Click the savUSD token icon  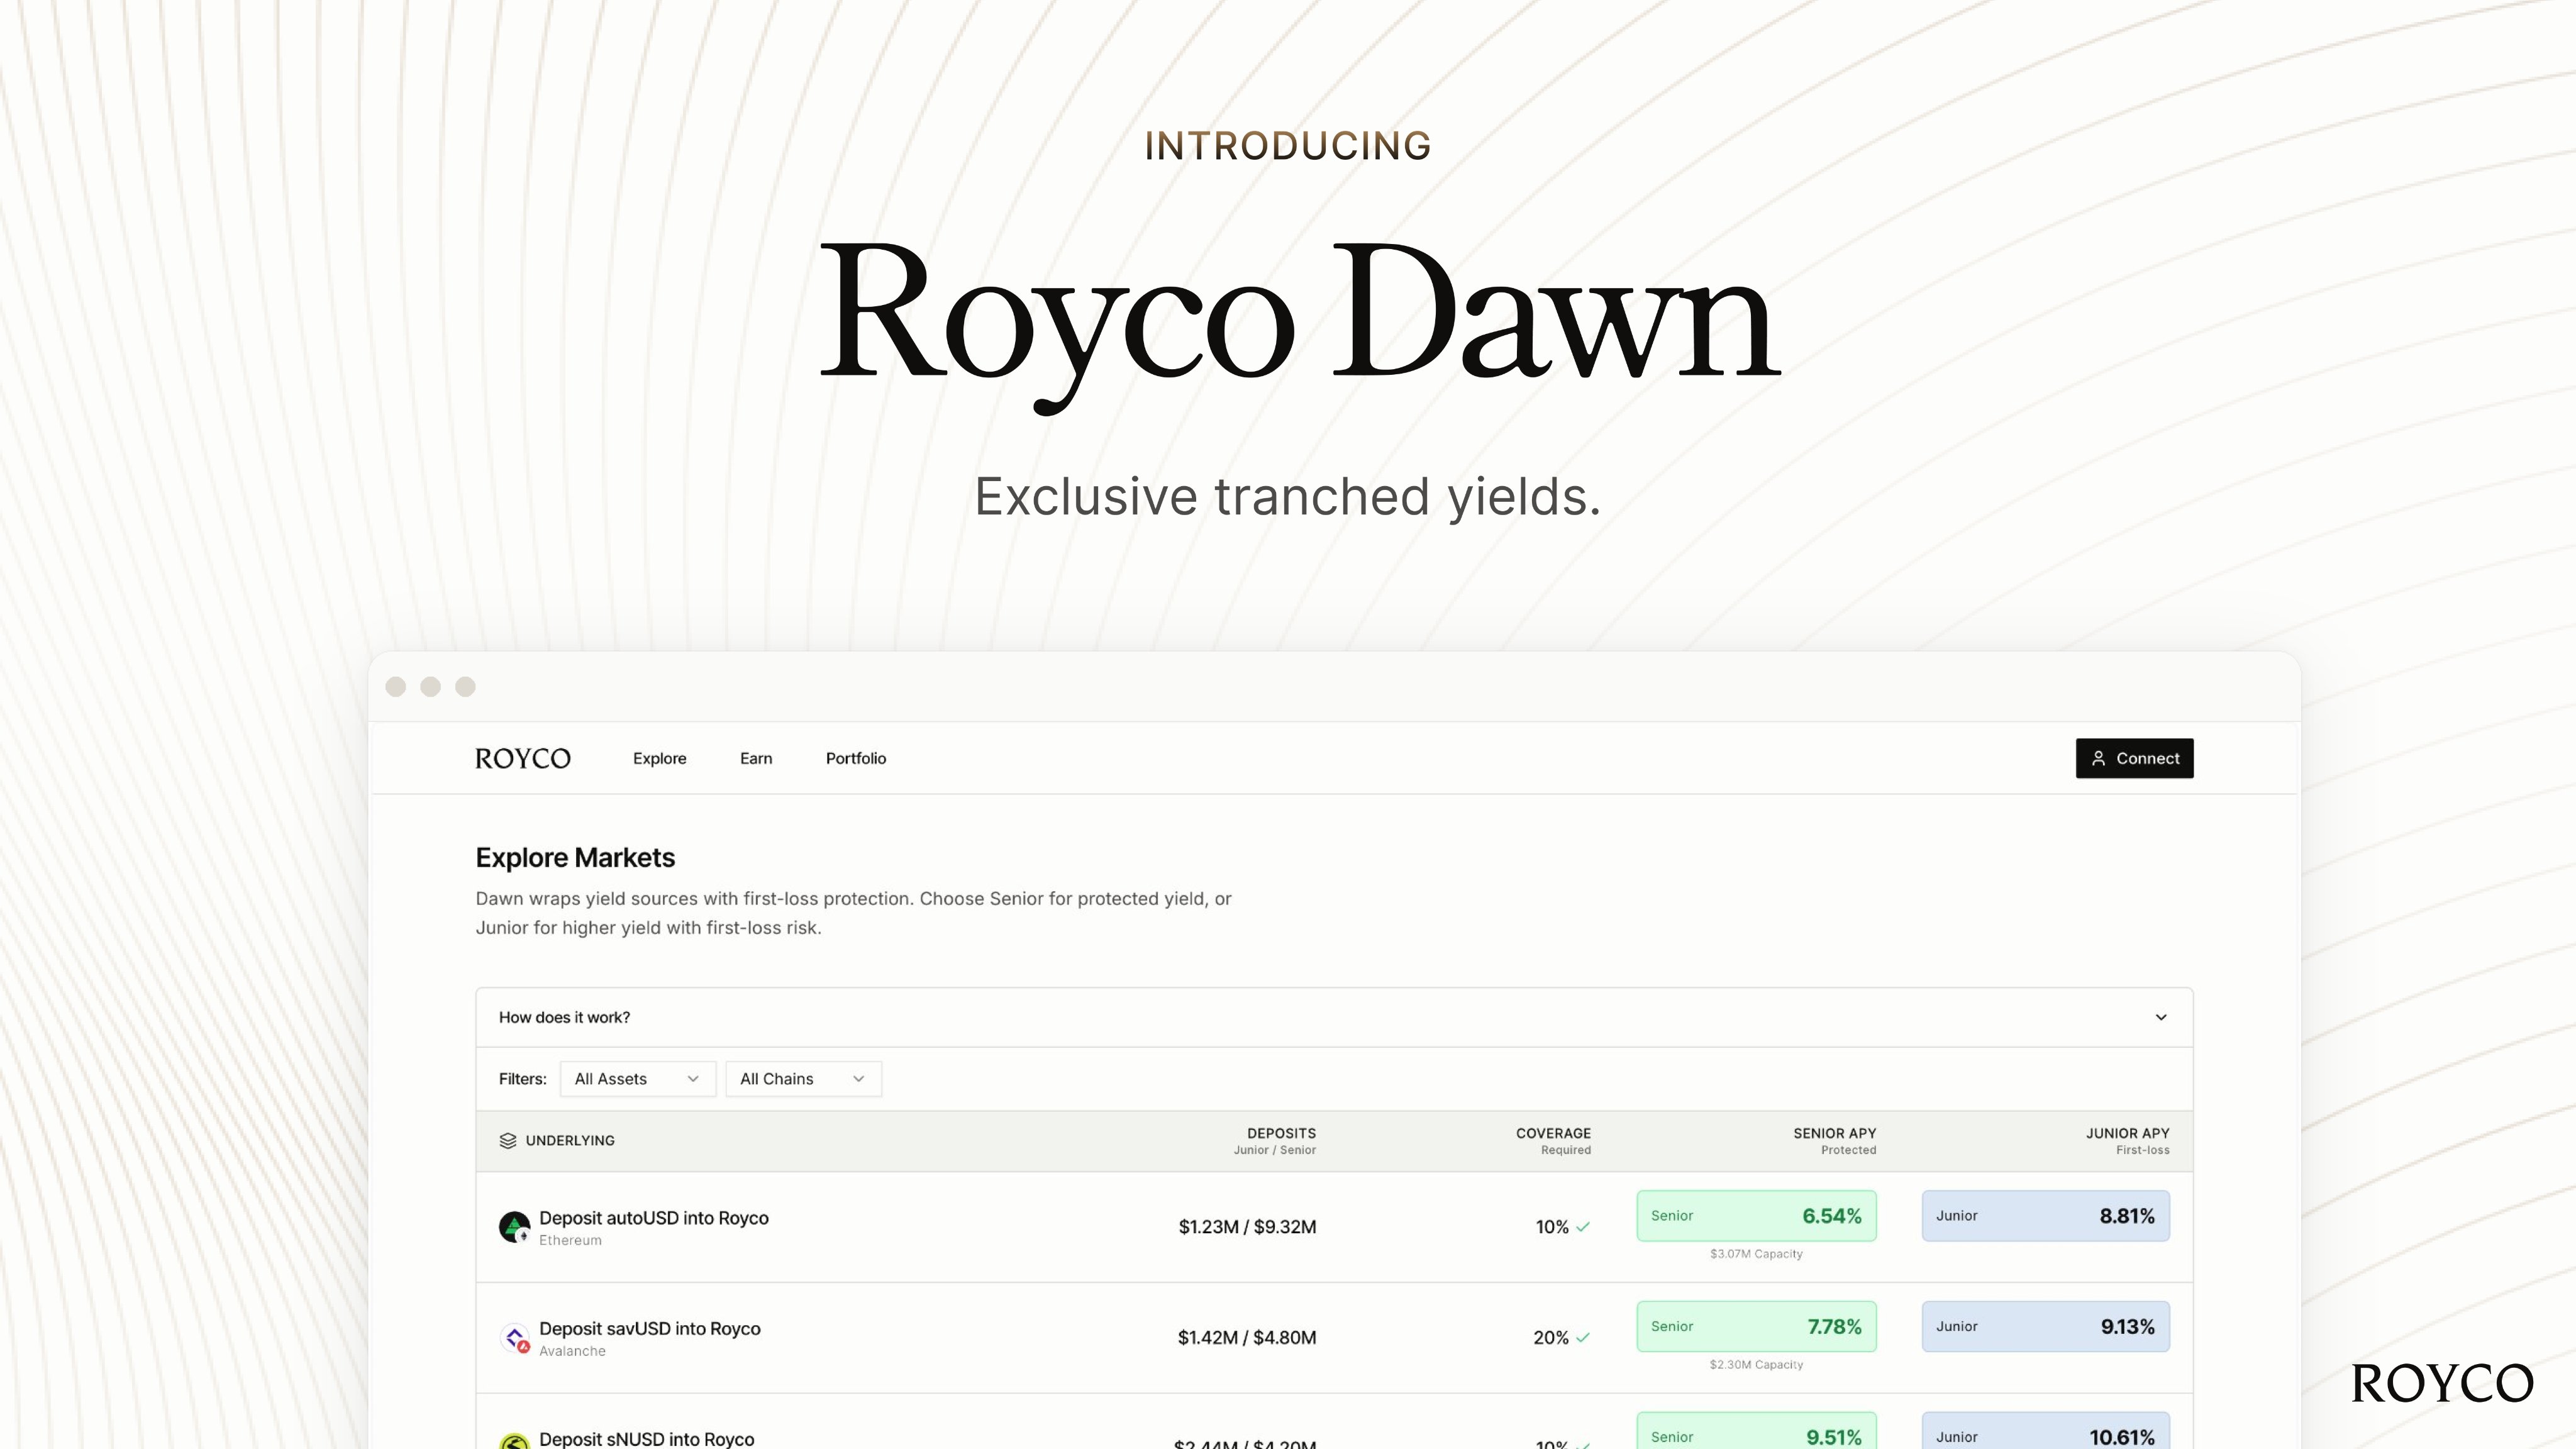(x=514, y=1338)
